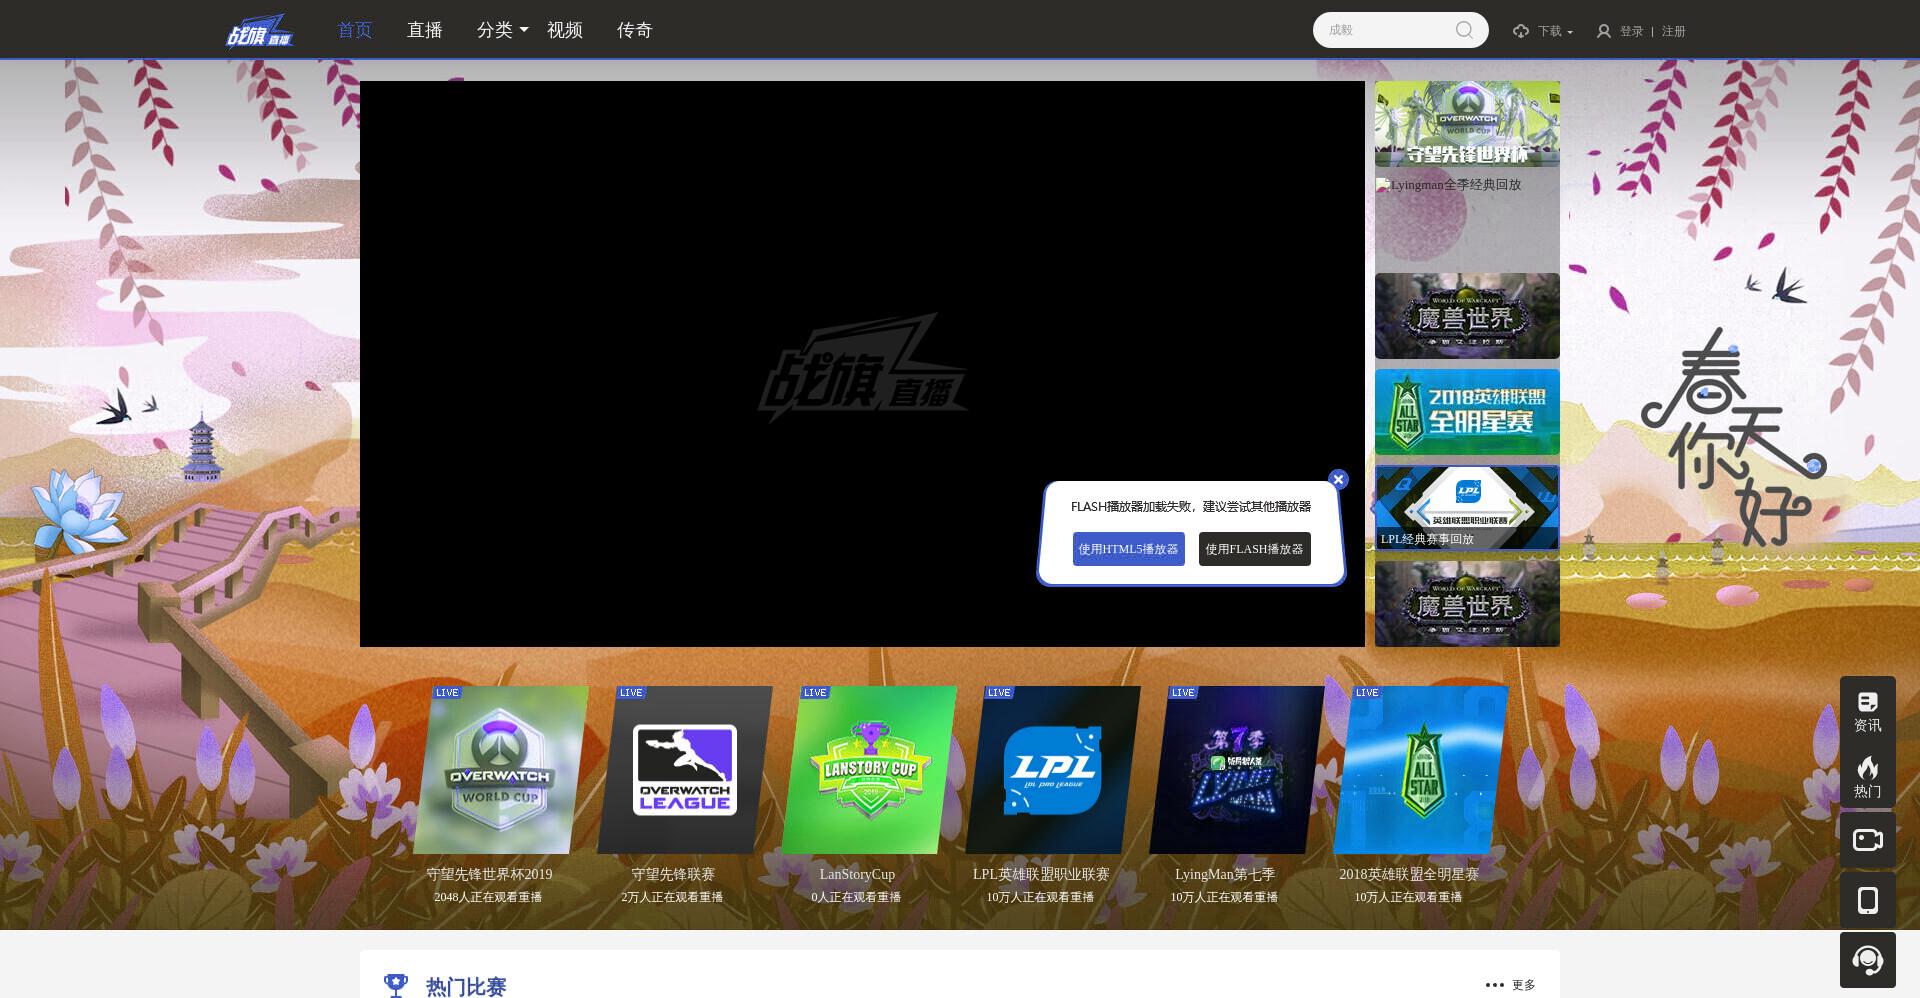
Task: Open the 首页 home tab
Action: 355,30
